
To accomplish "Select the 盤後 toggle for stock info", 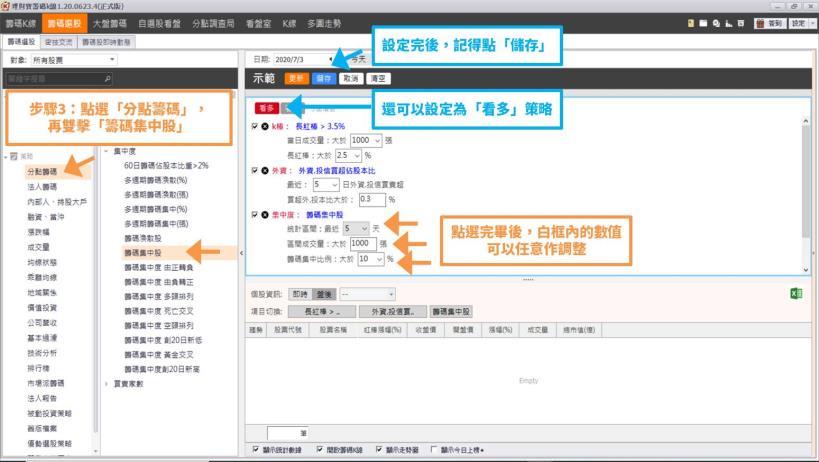I will tap(324, 294).
